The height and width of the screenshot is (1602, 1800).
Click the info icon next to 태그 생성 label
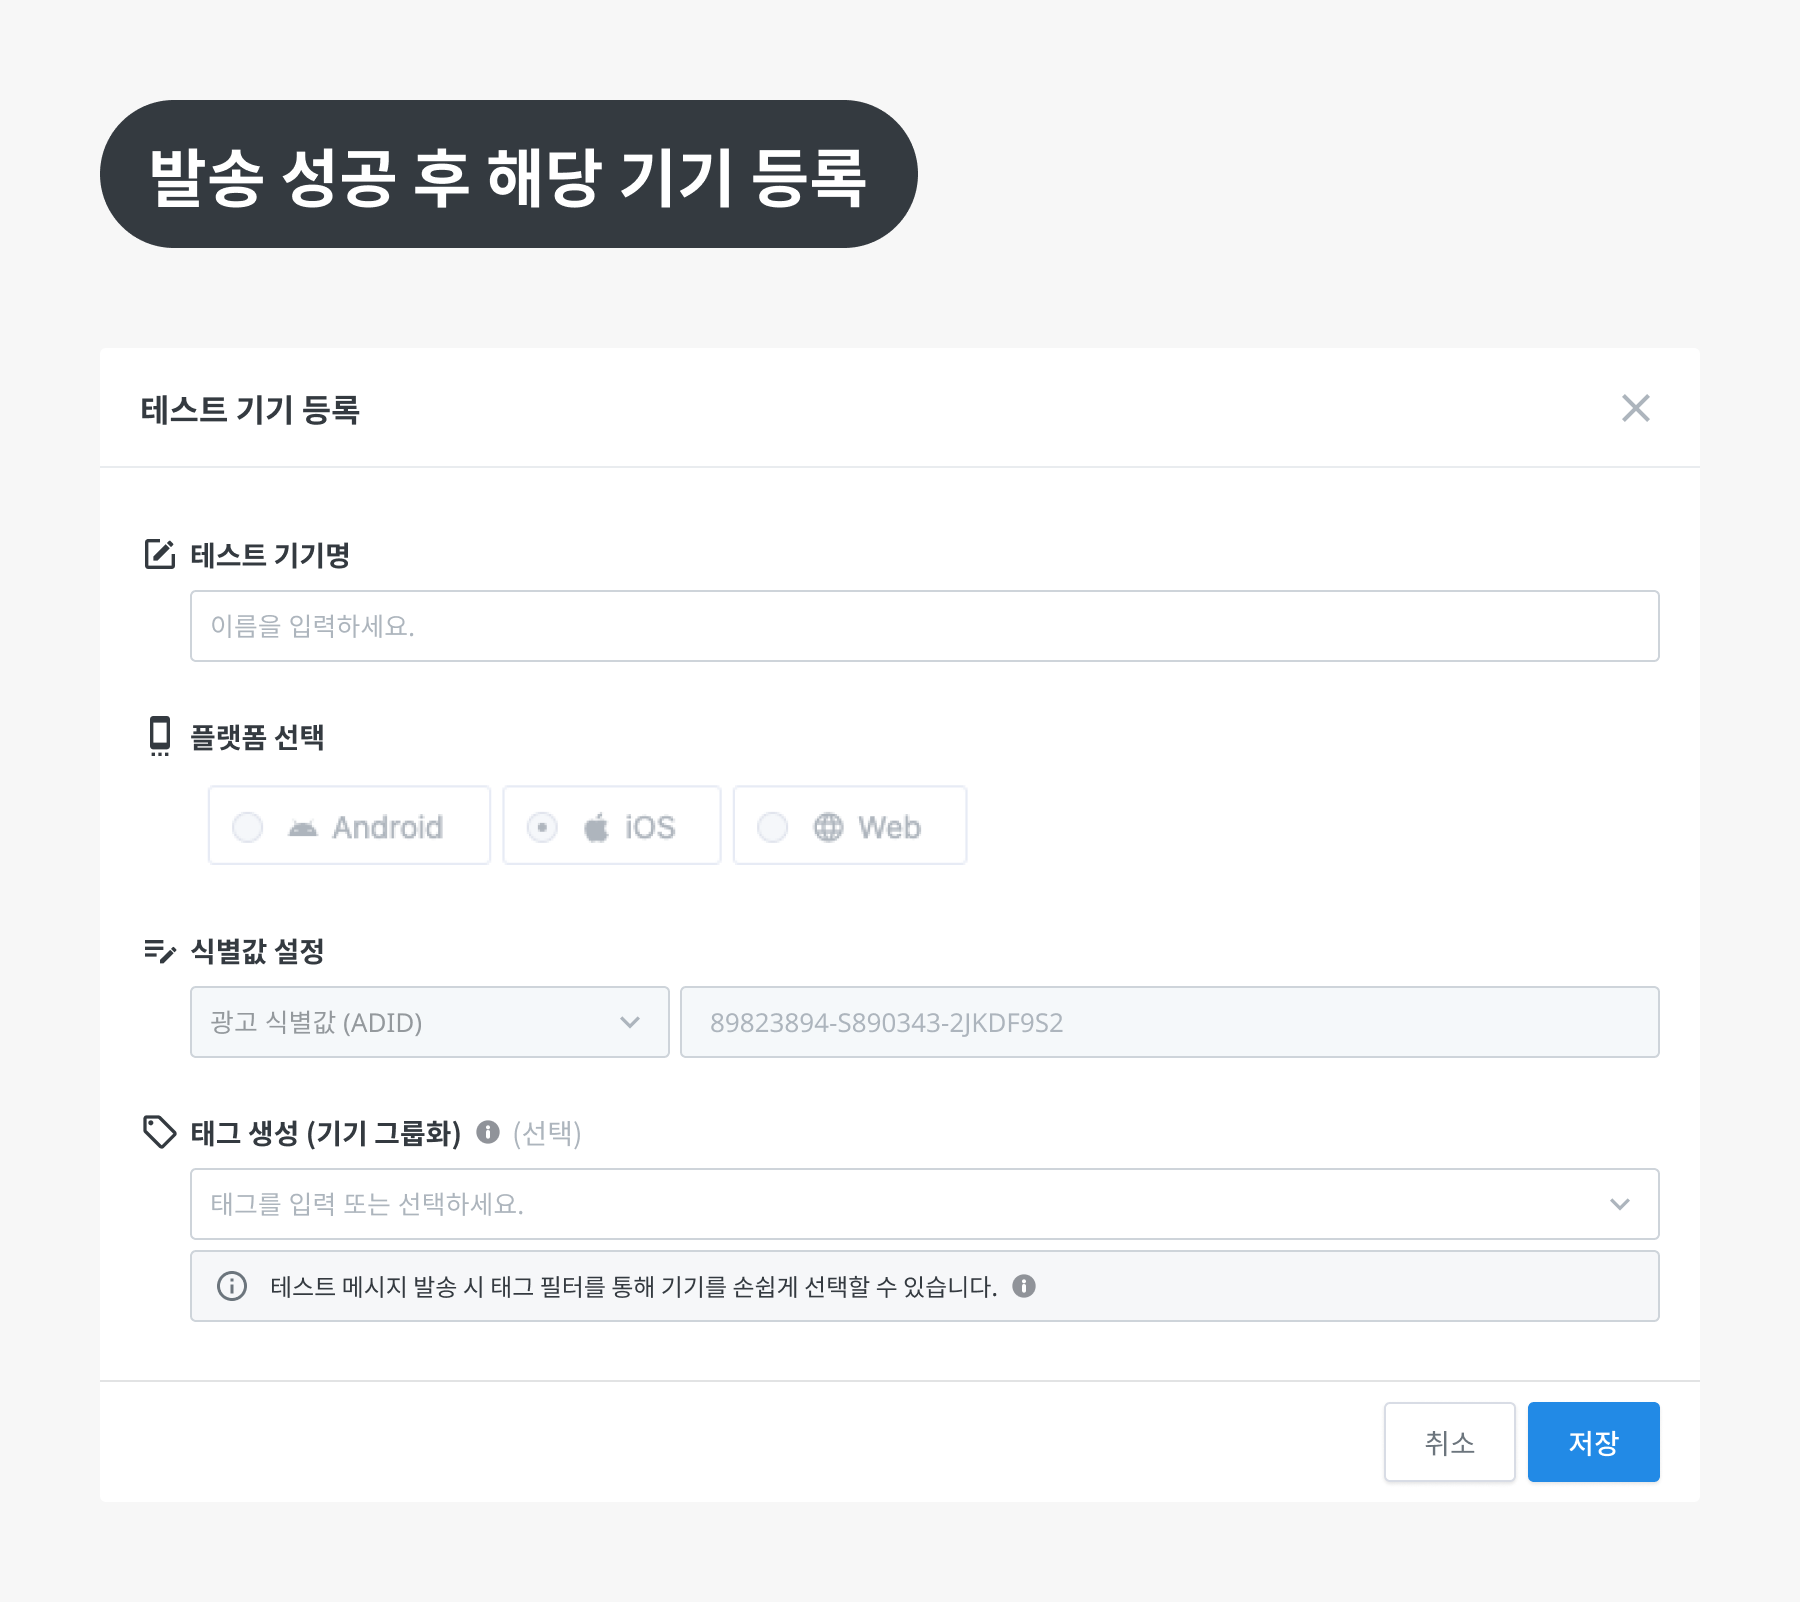click(487, 1133)
